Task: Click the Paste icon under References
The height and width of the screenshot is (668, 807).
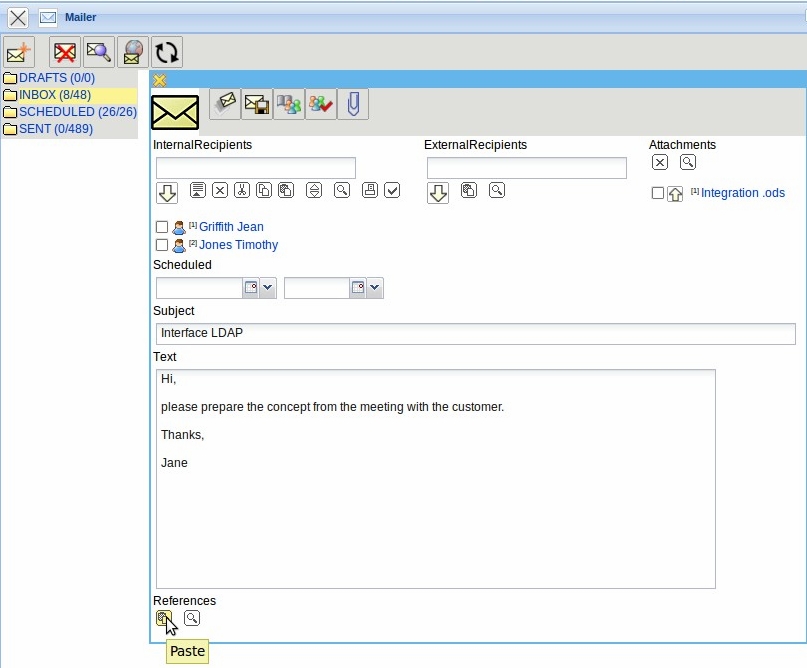Action: 164,618
